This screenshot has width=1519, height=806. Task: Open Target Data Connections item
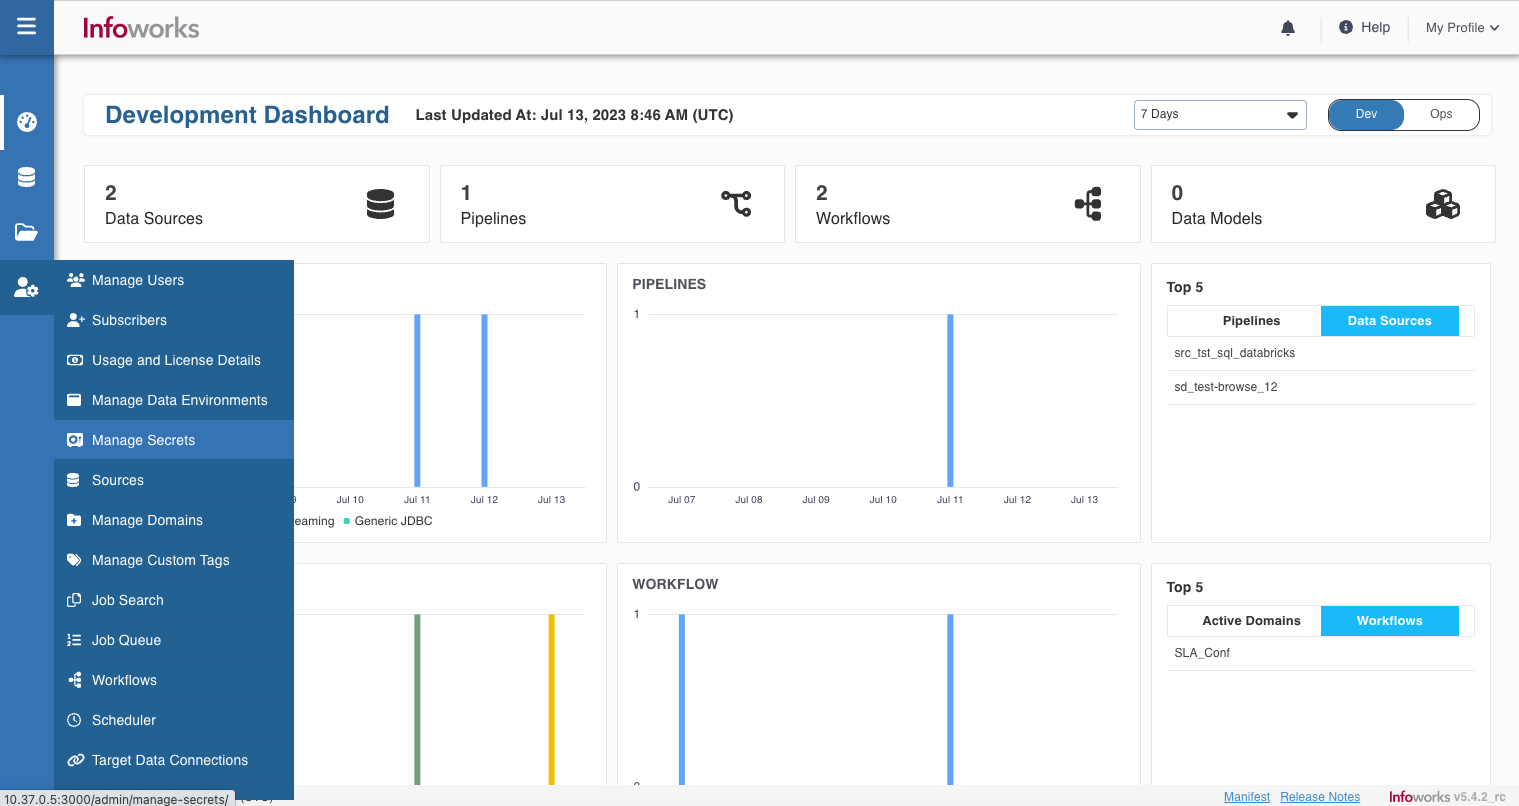click(174, 760)
